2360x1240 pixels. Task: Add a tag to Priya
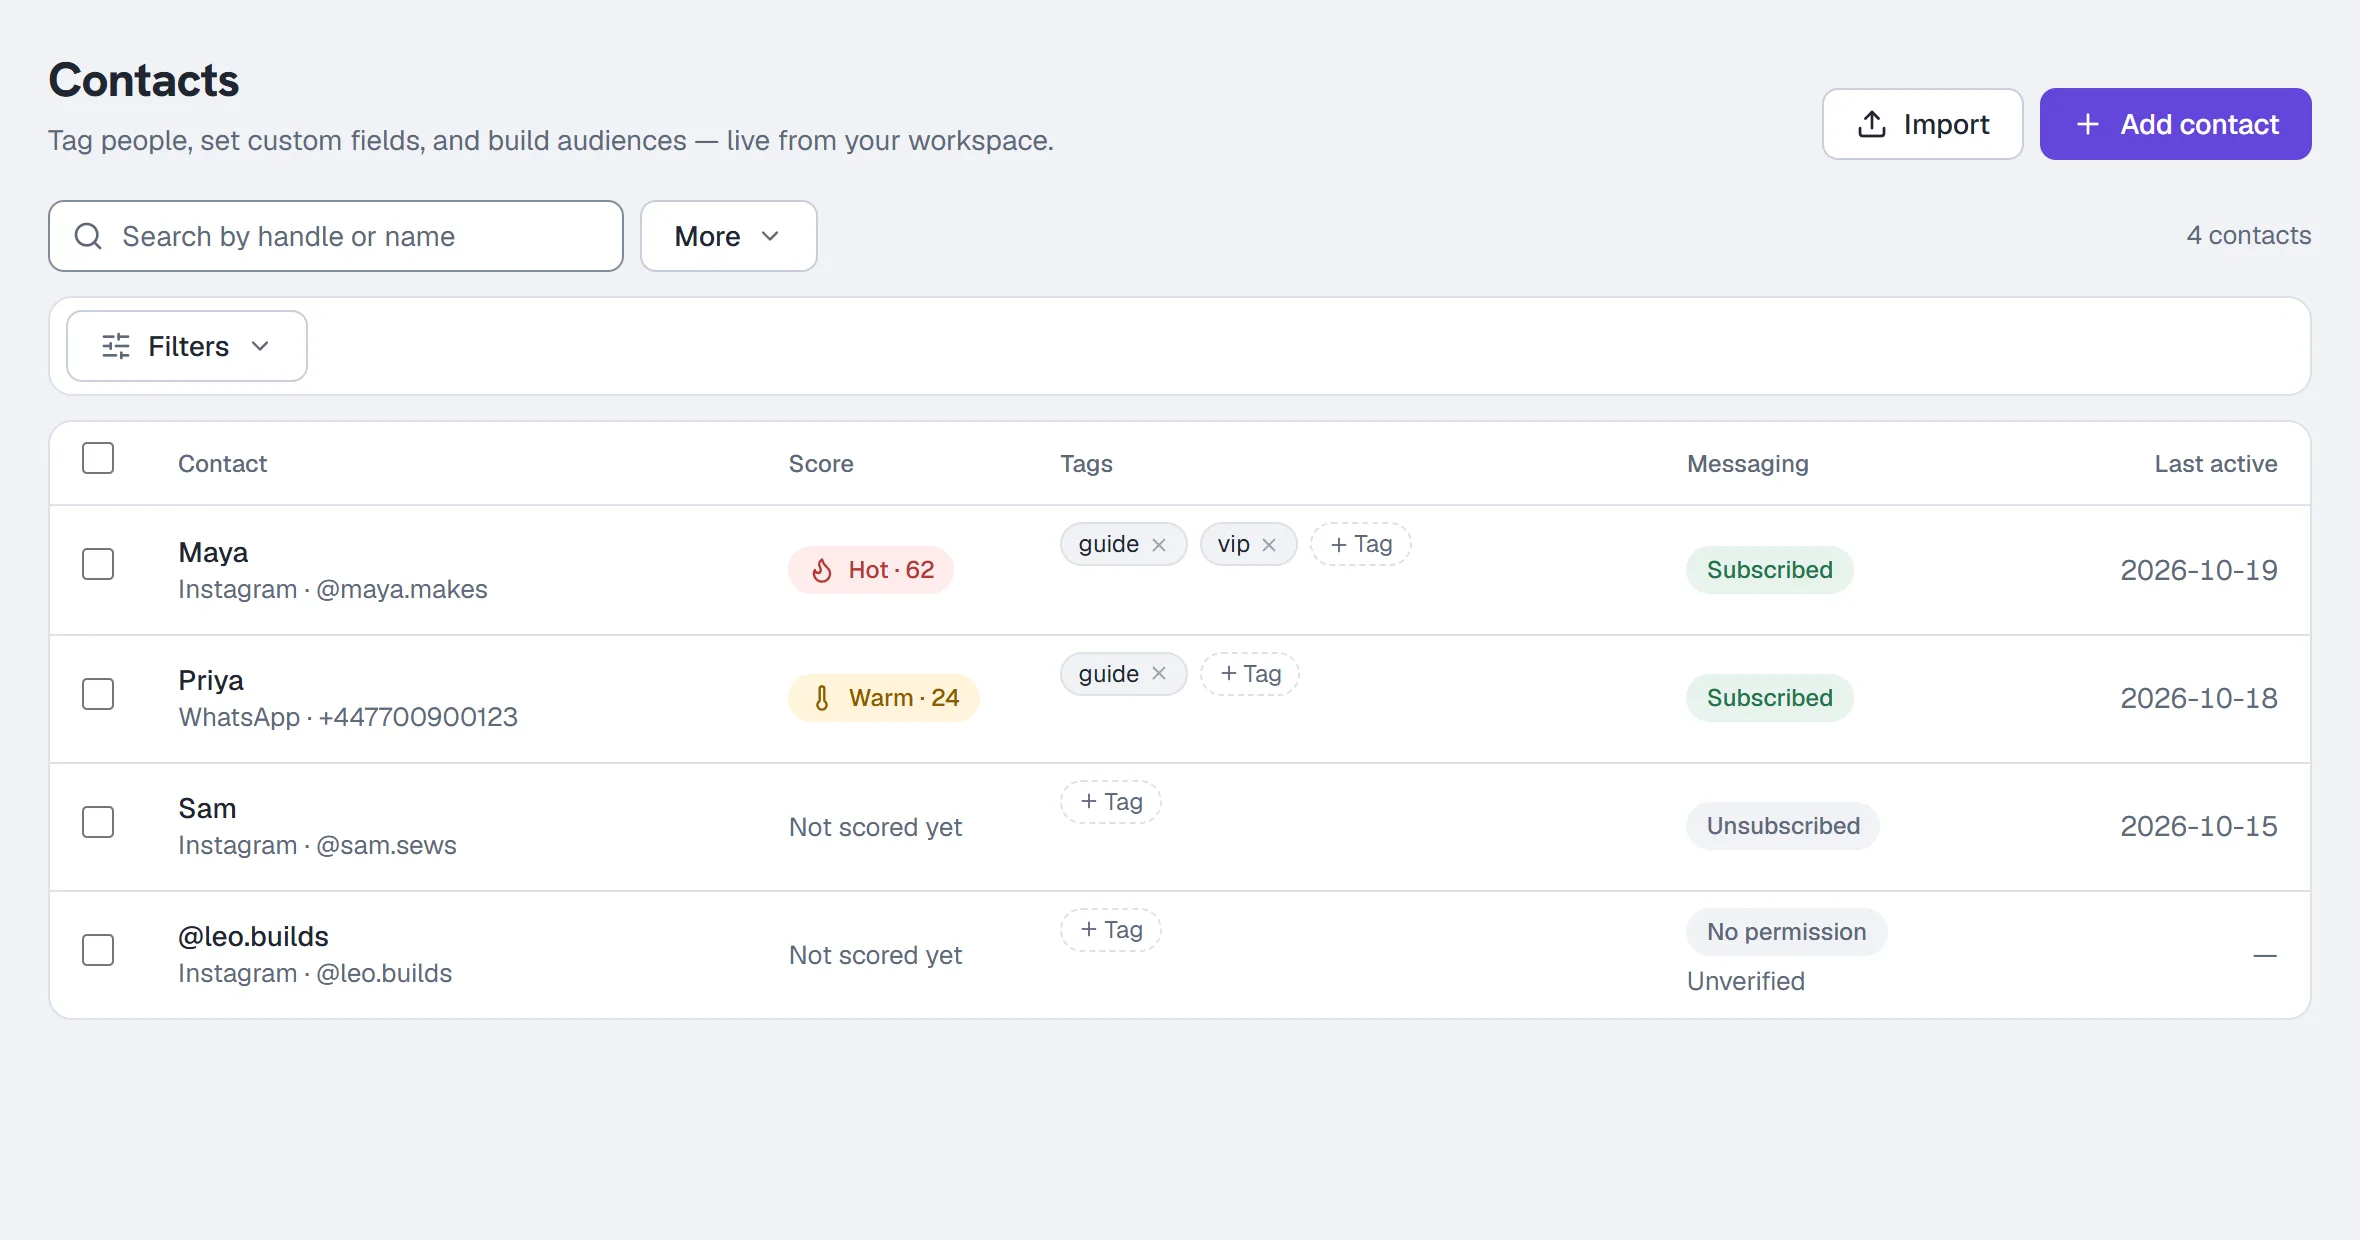click(1250, 674)
